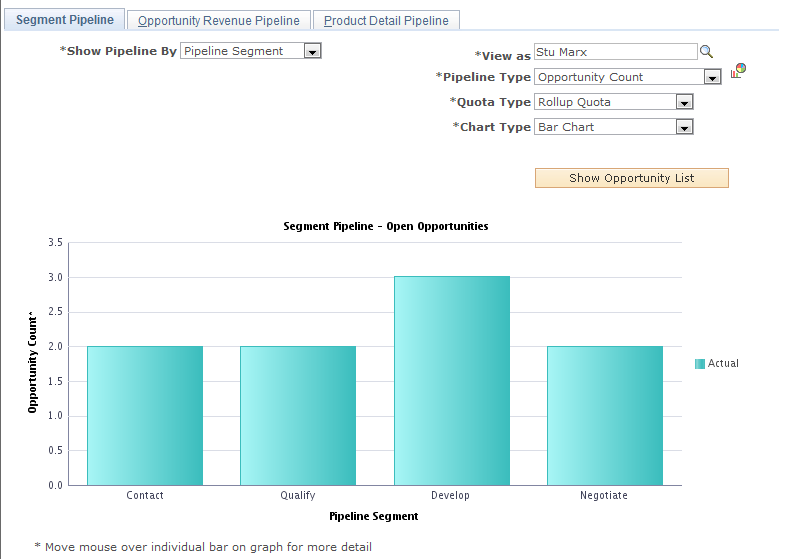Click the chart title Segment Pipeline - Open Opportunities
The width and height of the screenshot is (787, 559).
[x=385, y=226]
